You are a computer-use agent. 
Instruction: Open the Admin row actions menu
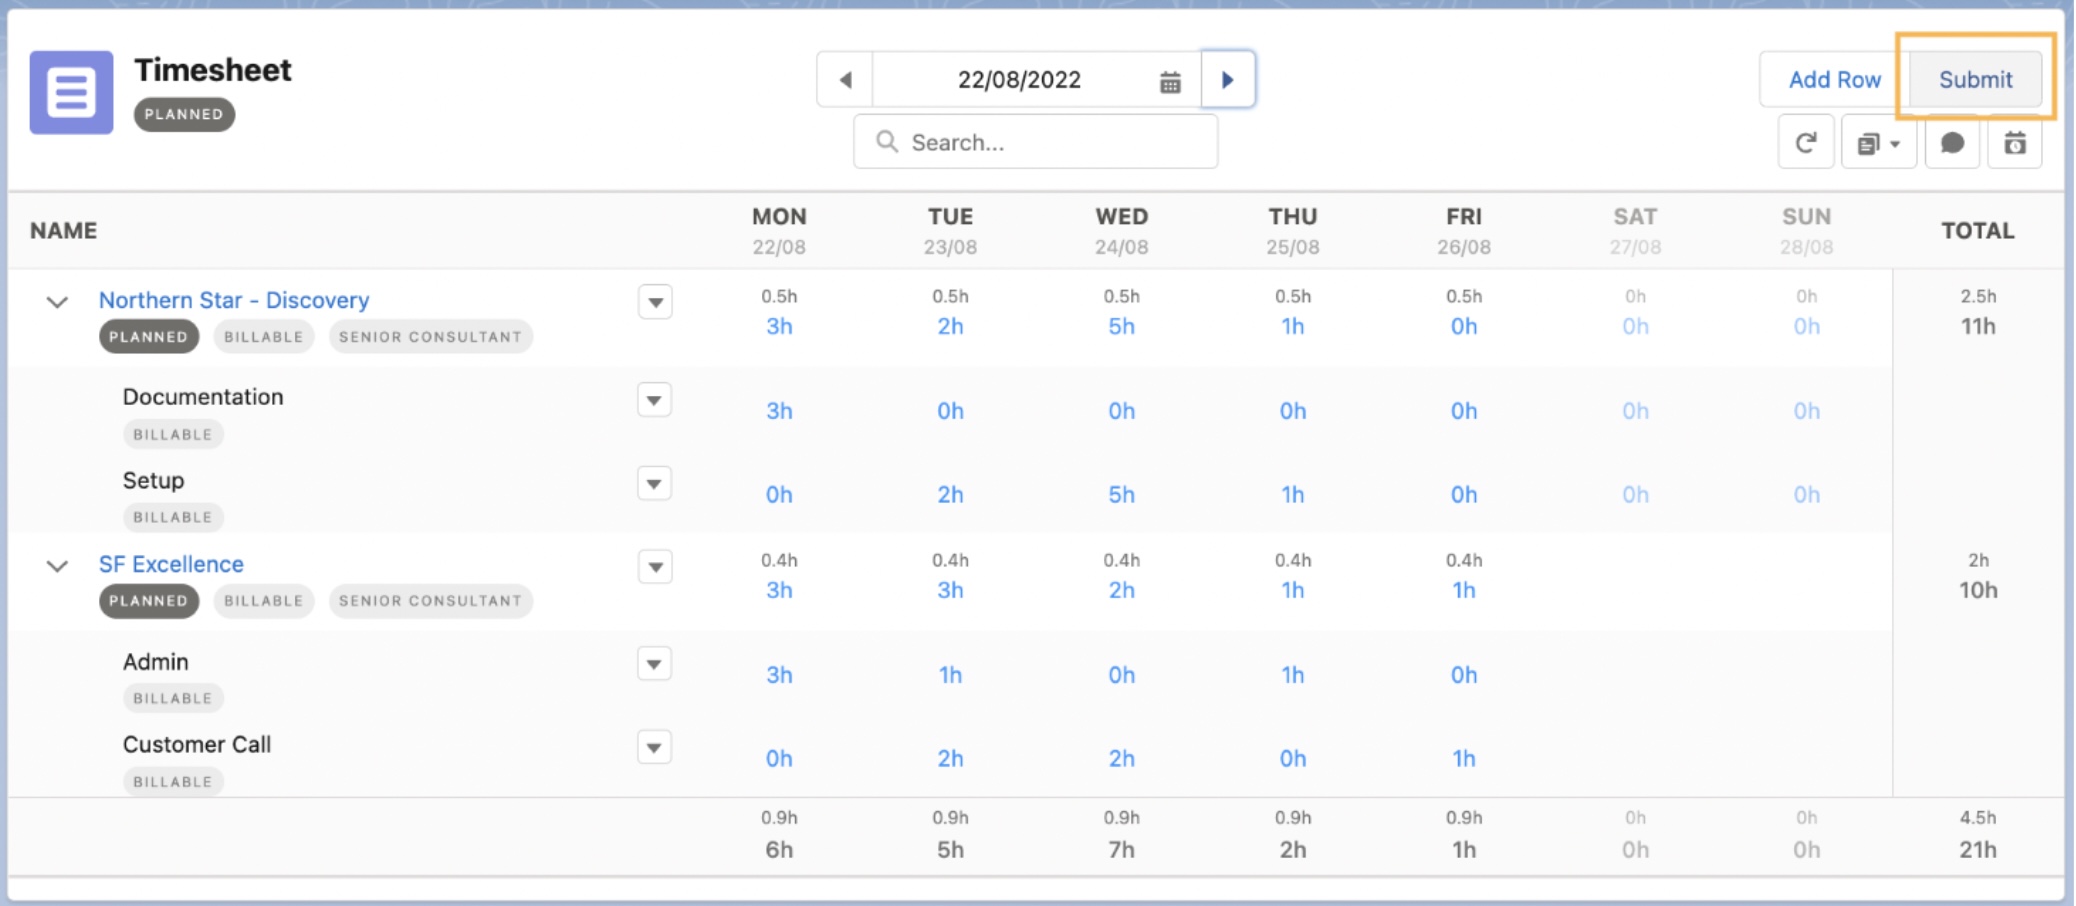point(654,664)
